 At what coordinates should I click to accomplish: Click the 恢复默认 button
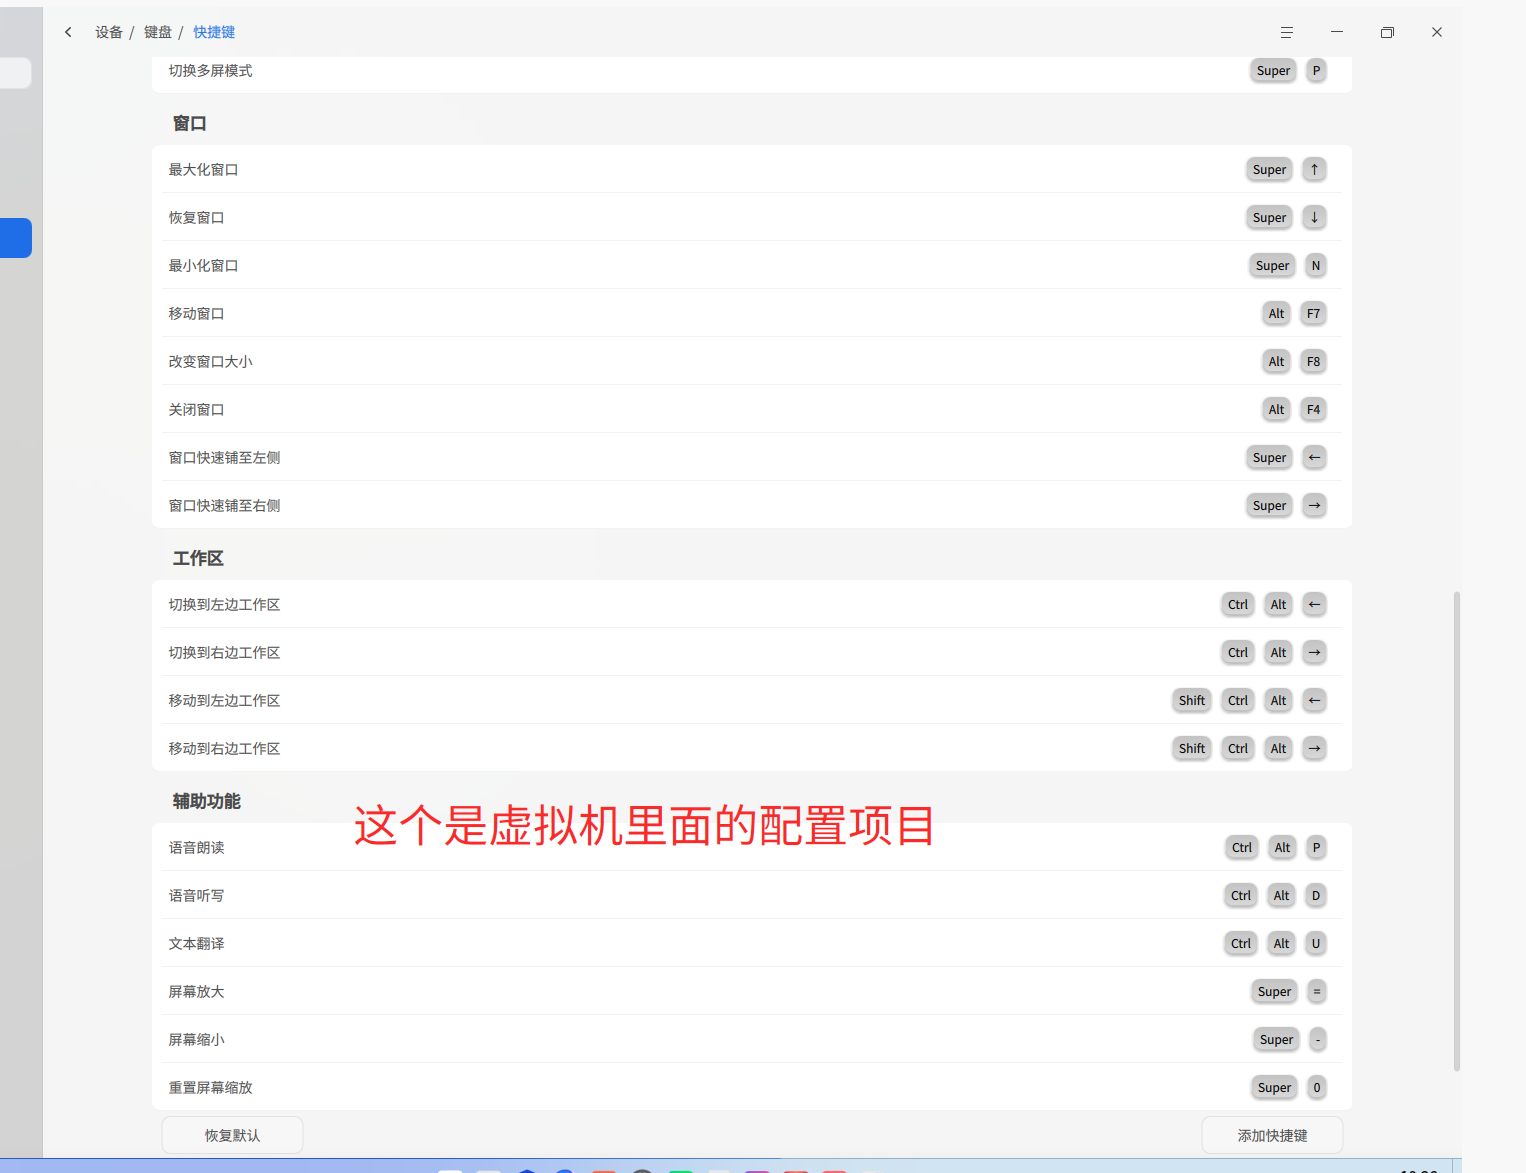[x=232, y=1135]
